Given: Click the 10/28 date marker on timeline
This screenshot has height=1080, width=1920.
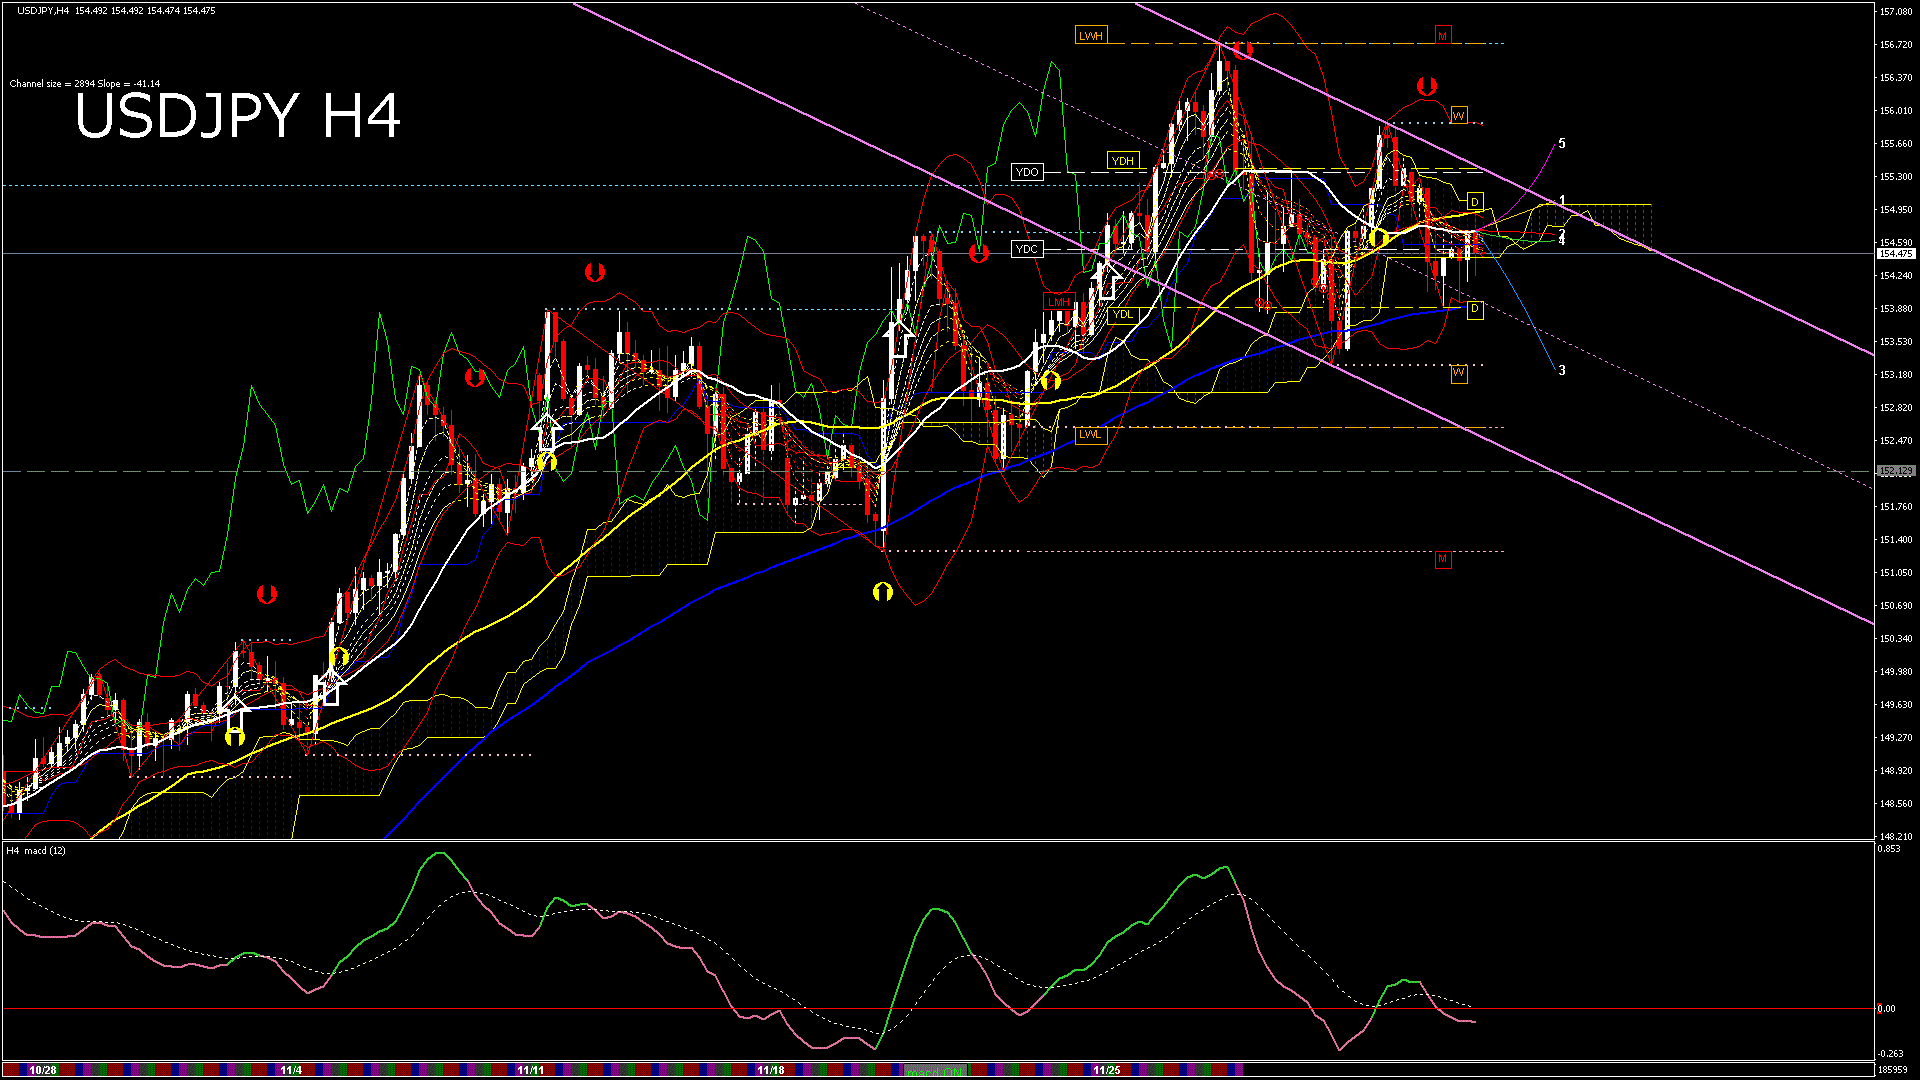Looking at the screenshot, I should 43,1070.
